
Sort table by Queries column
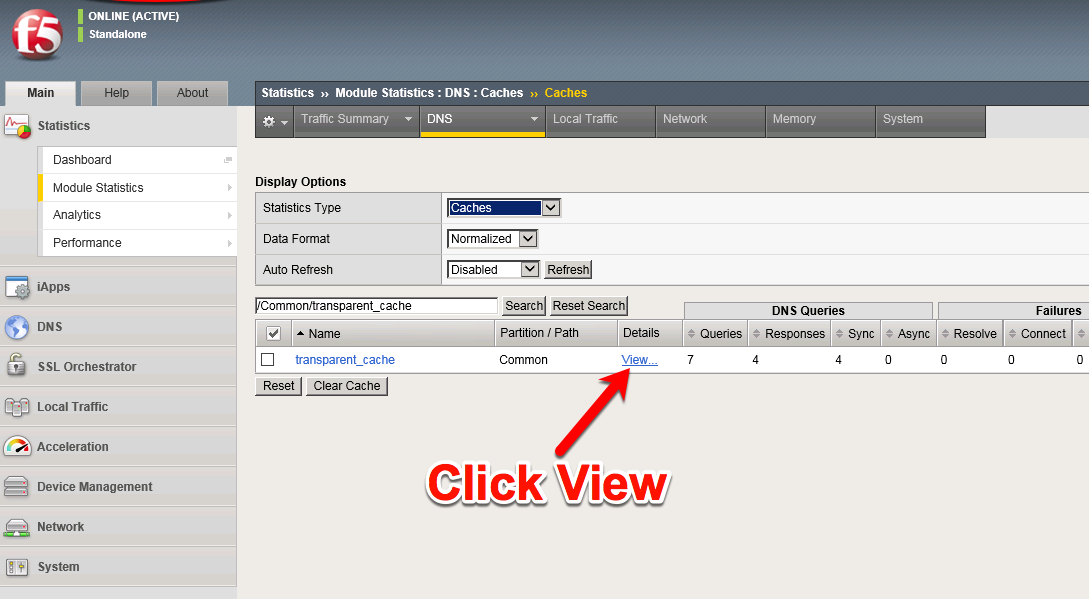click(x=715, y=334)
